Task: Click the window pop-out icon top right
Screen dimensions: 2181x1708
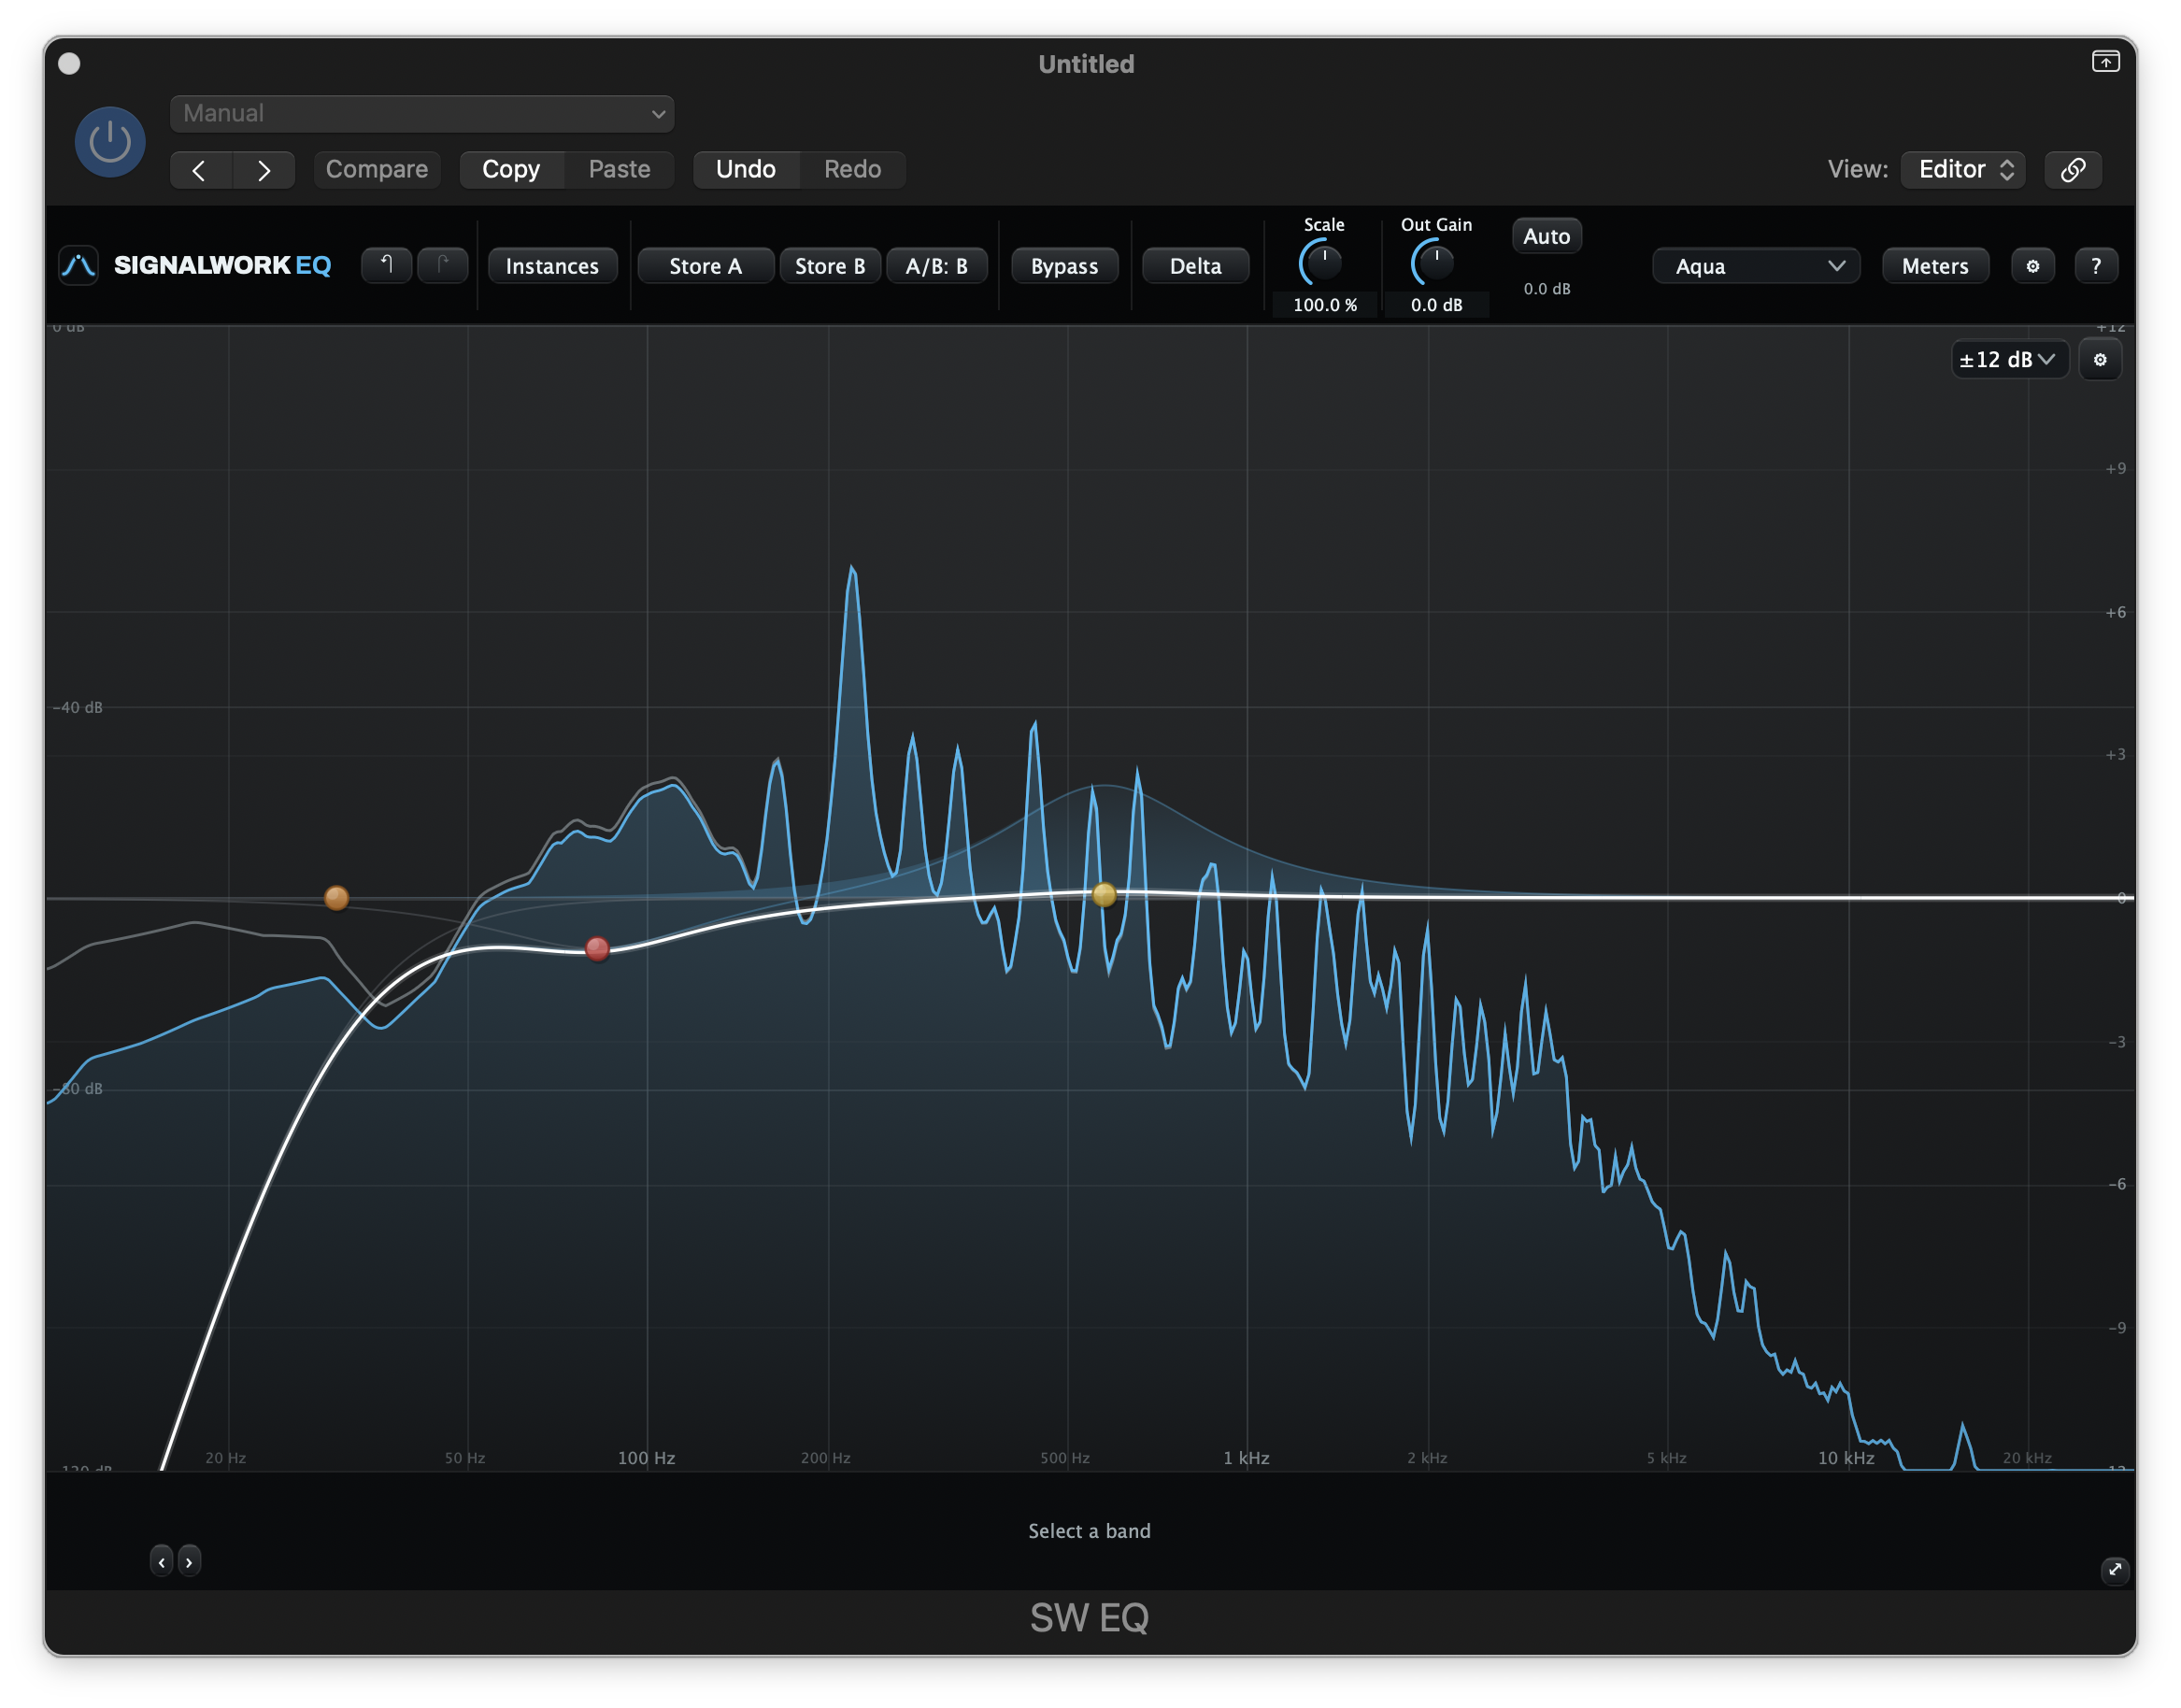Action: tap(2105, 62)
